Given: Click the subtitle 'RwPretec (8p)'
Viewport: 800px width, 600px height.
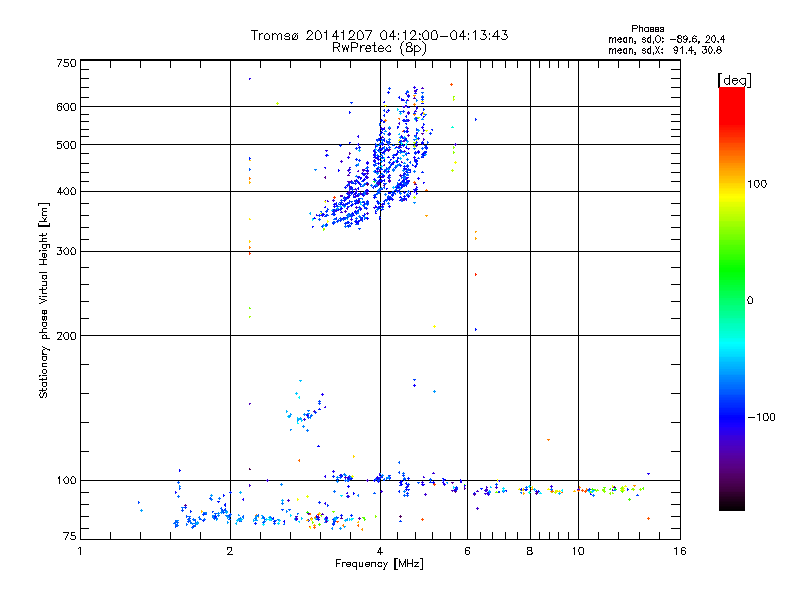Looking at the screenshot, I should (379, 48).
